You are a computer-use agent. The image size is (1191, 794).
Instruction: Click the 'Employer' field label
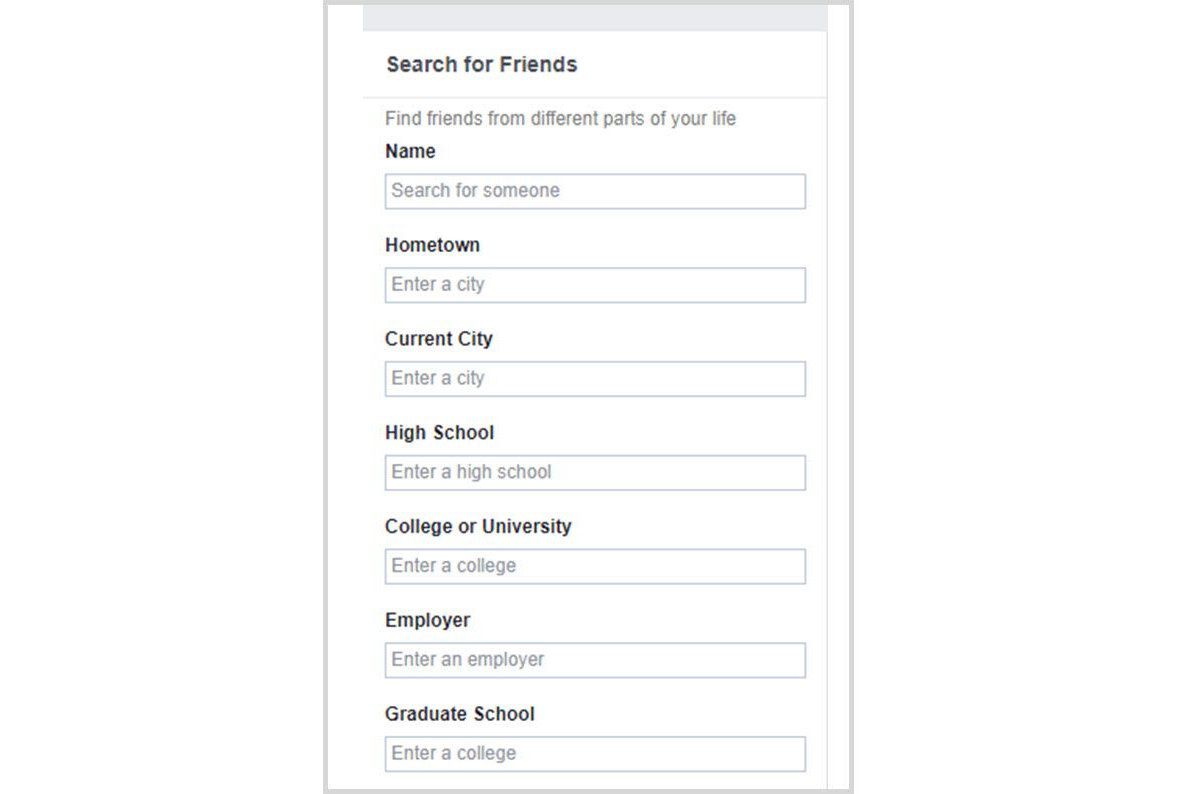(x=428, y=620)
